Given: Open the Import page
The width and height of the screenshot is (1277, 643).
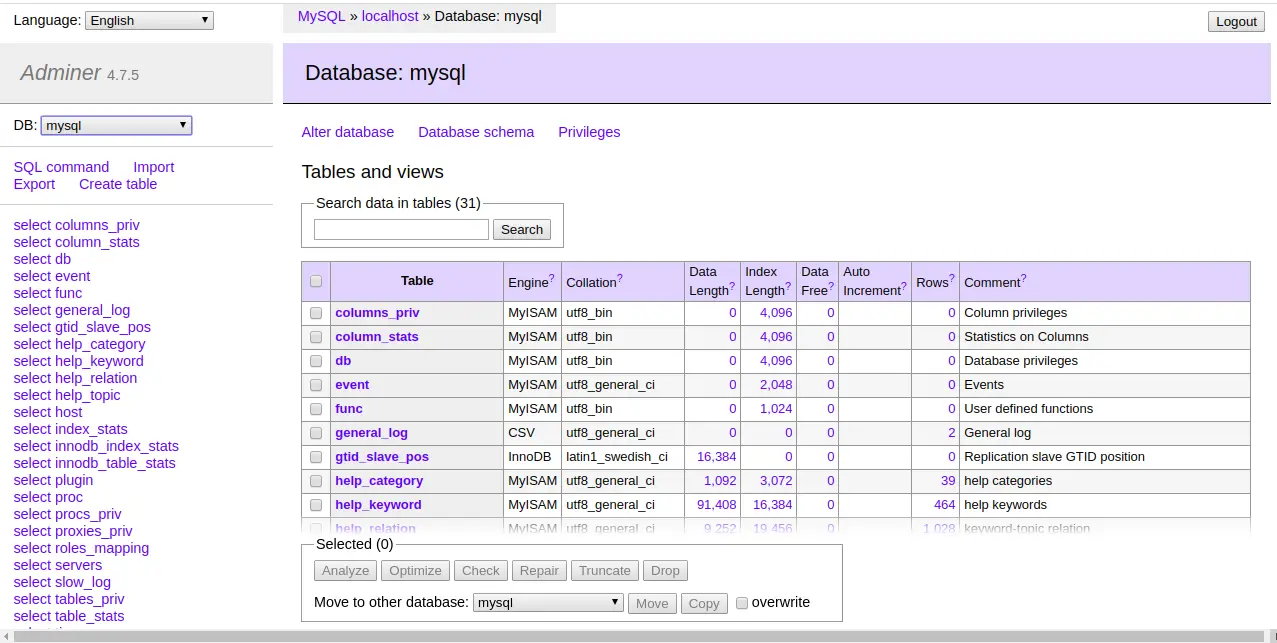Looking at the screenshot, I should click(153, 167).
